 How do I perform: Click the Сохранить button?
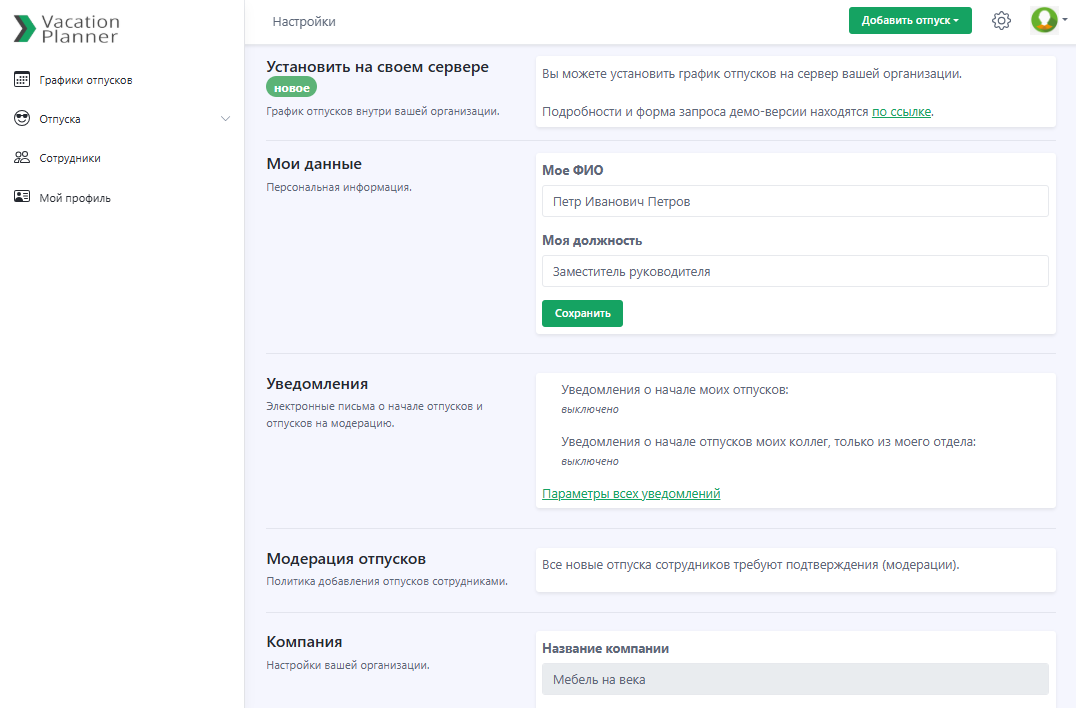(582, 313)
